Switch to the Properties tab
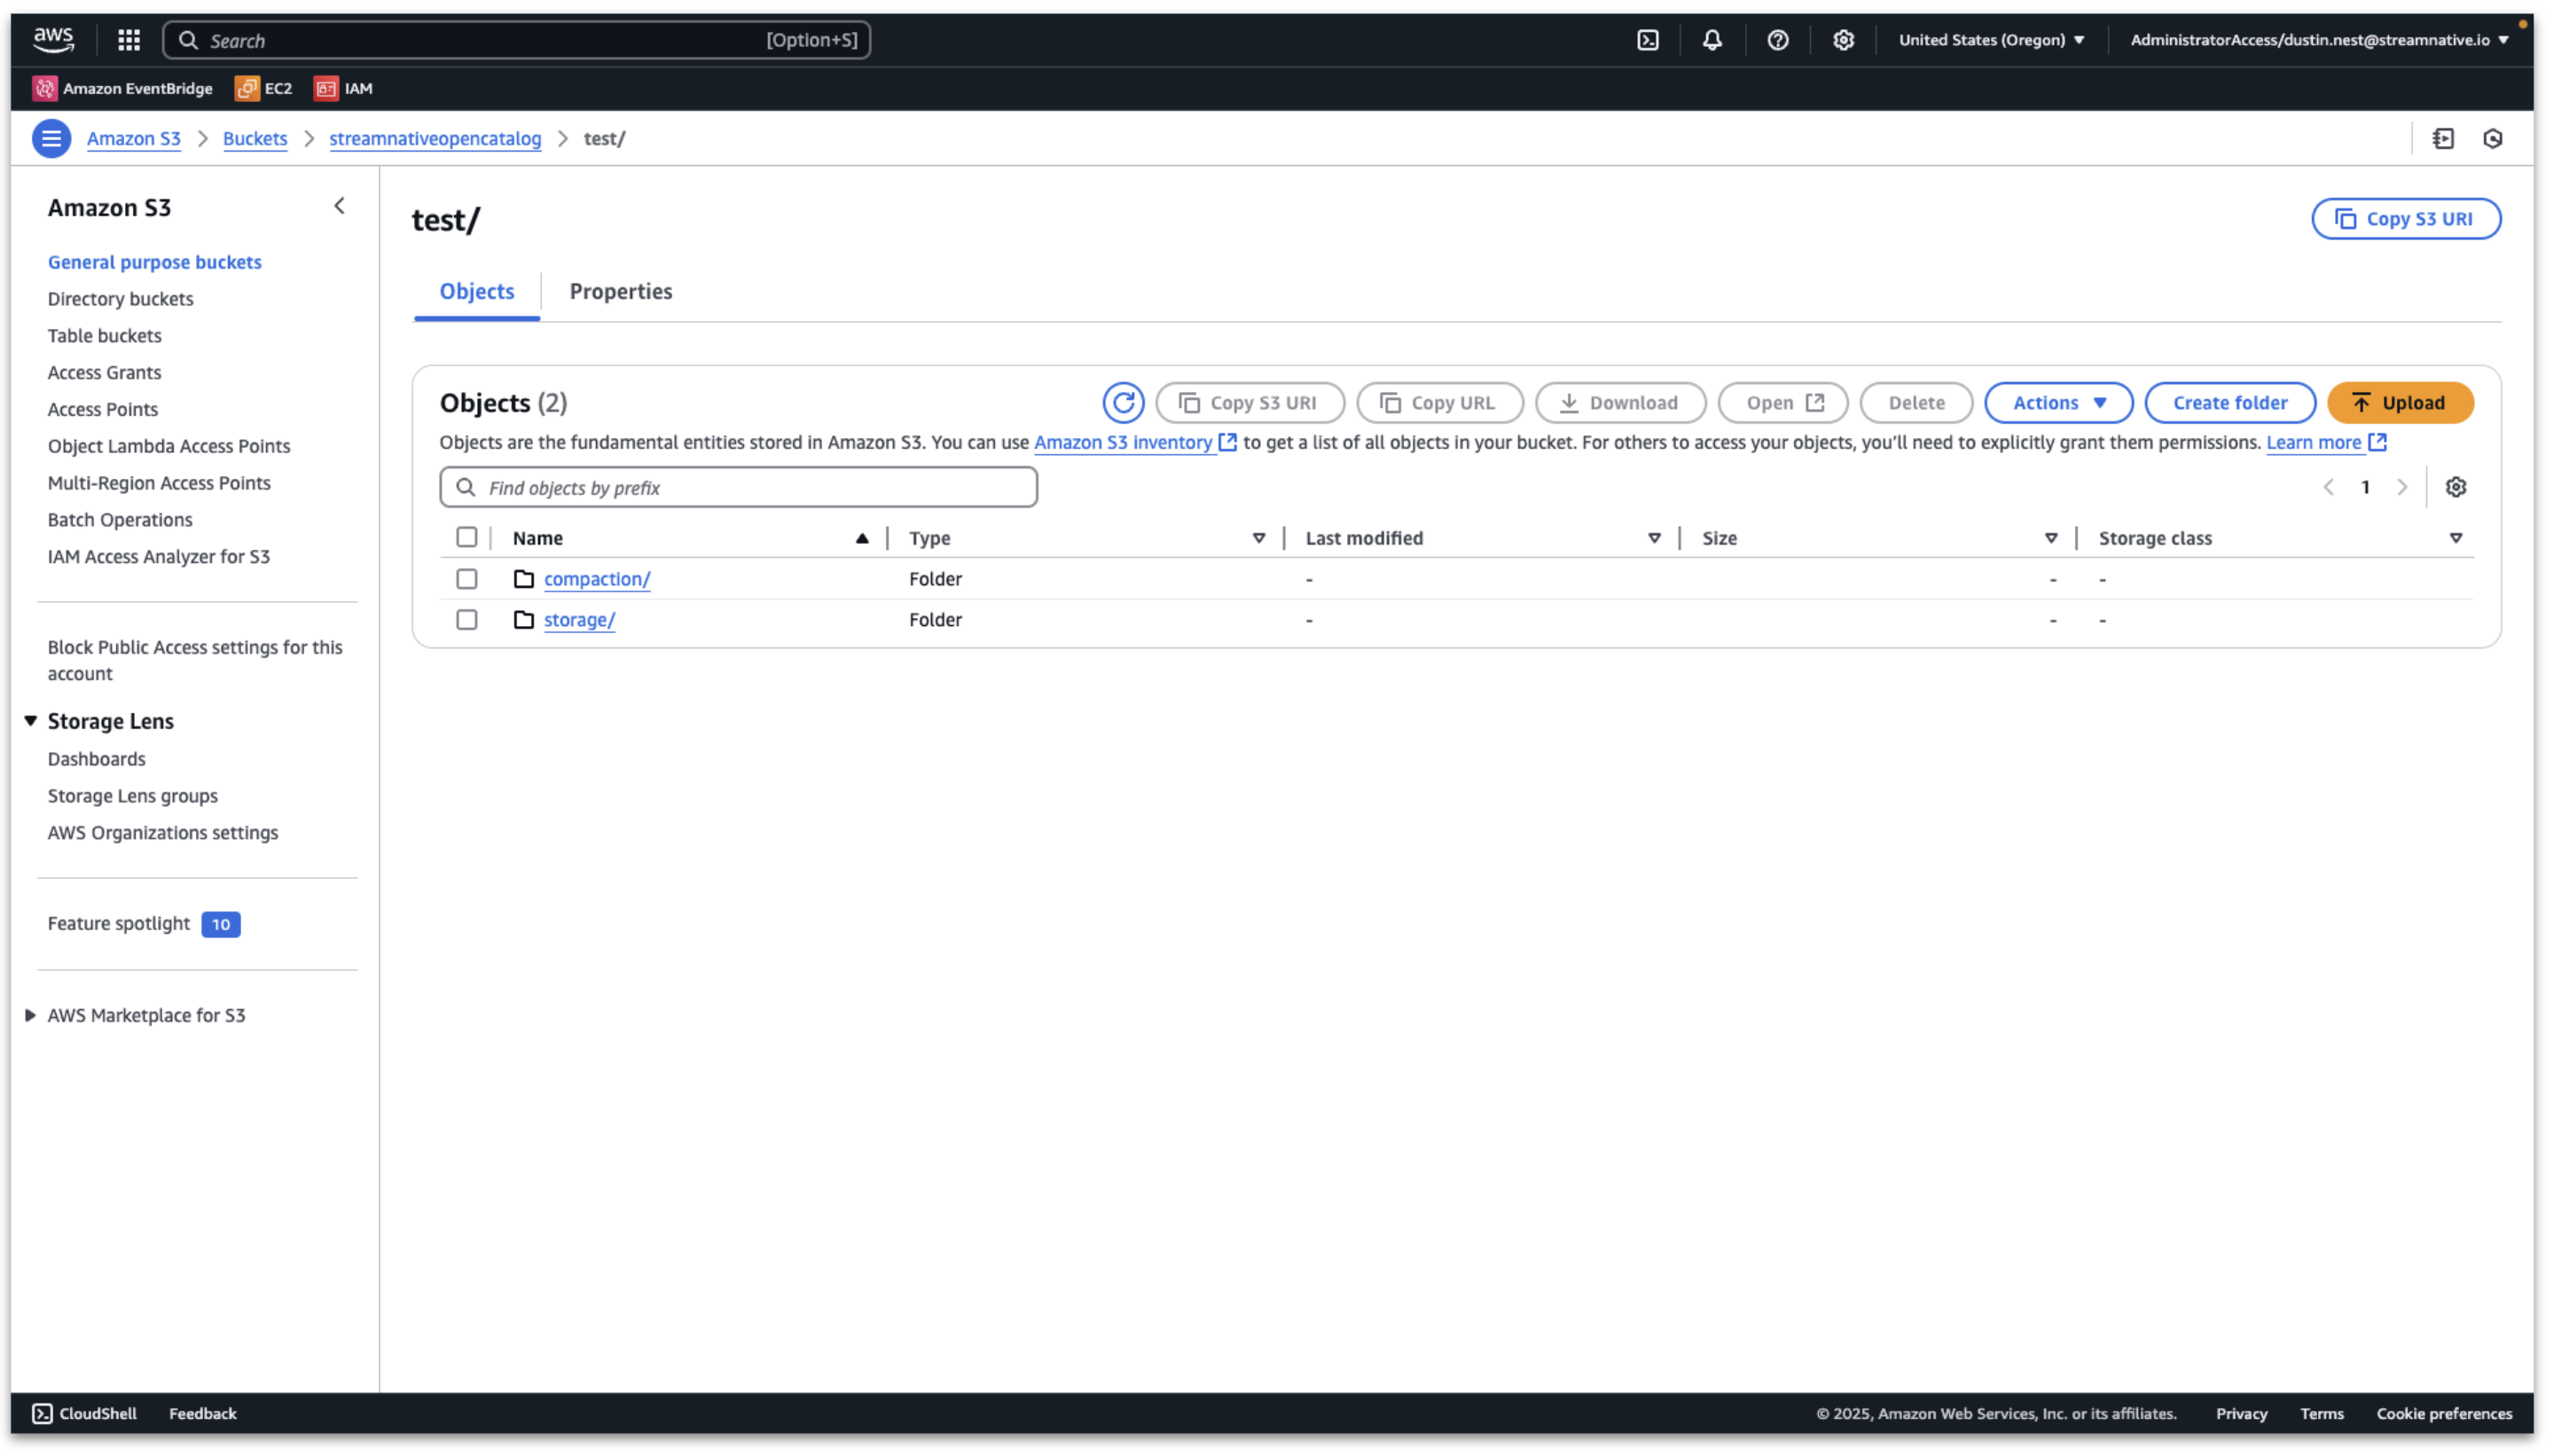This screenshot has width=2554, height=1456. [620, 292]
